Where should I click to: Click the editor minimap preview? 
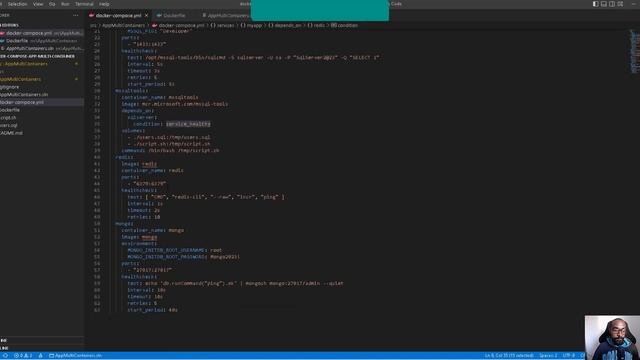click(x=634, y=51)
